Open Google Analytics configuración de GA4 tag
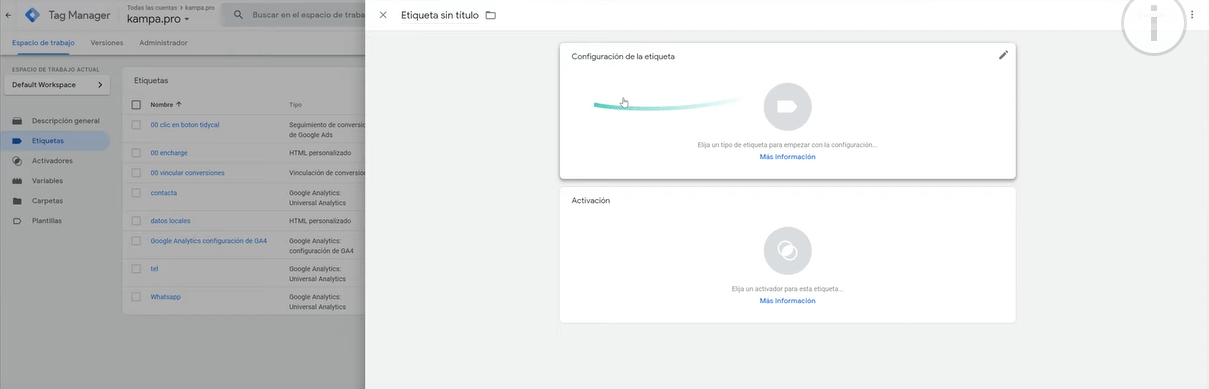This screenshot has width=1209, height=389. coord(208,241)
